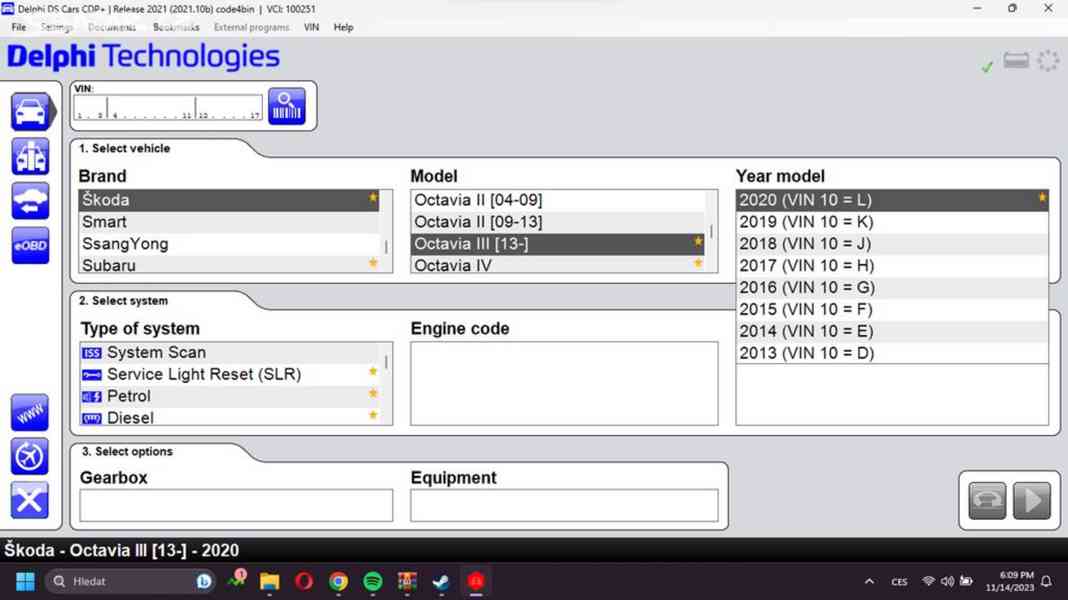Open the eOBD mode from the sidebar
The height and width of the screenshot is (600, 1068).
[29, 246]
